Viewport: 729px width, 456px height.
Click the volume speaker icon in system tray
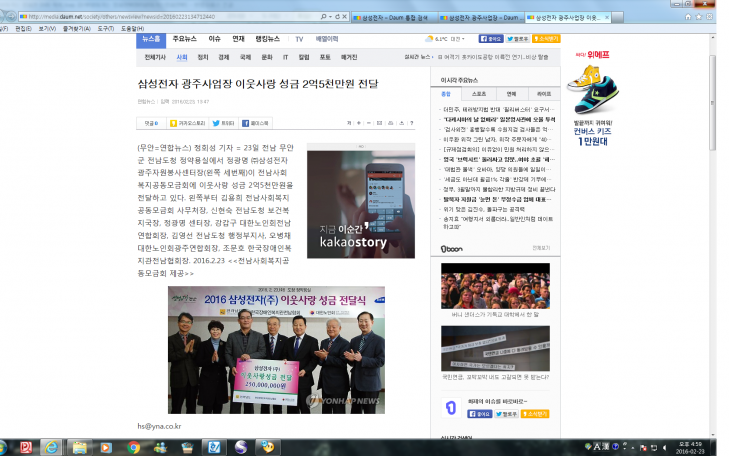pos(665,448)
